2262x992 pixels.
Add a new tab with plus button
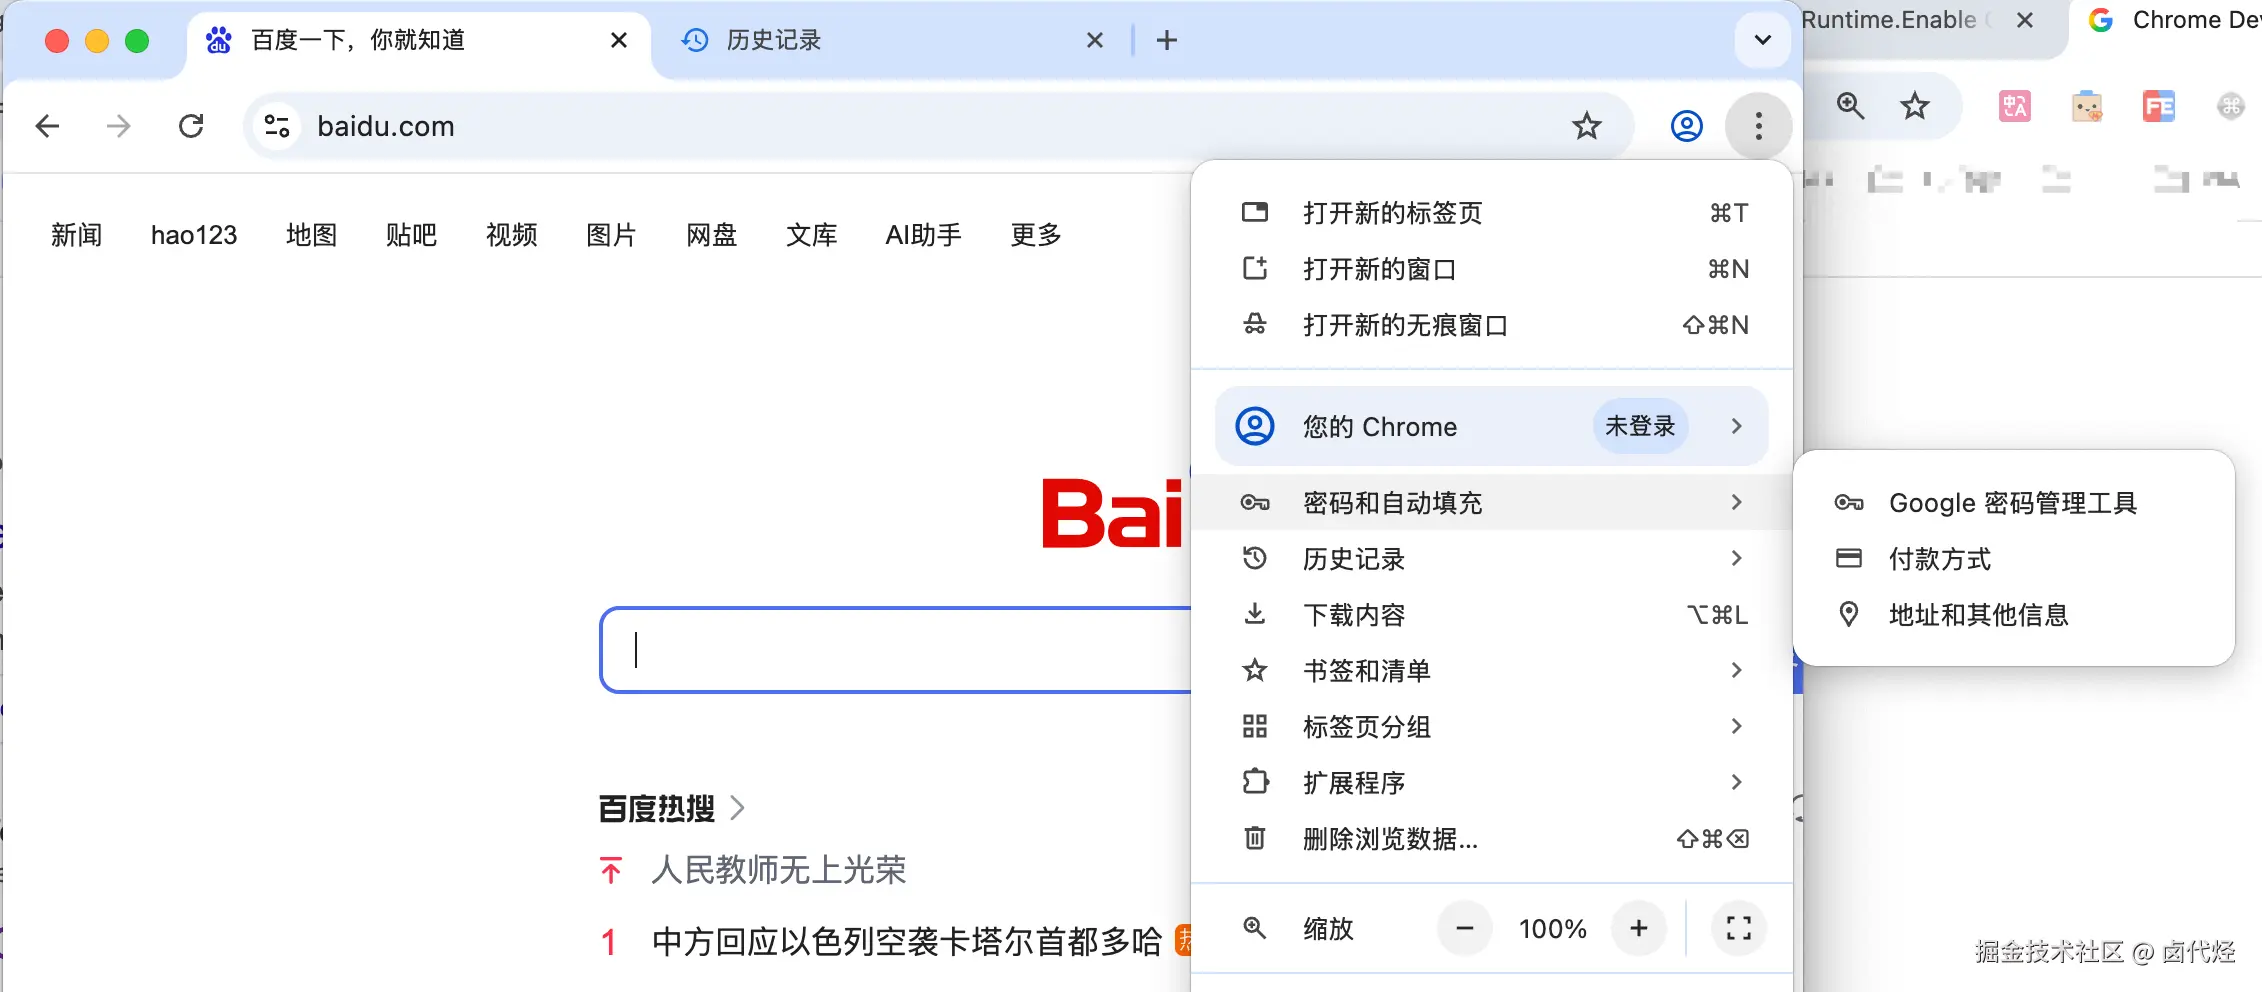pyautogui.click(x=1167, y=40)
